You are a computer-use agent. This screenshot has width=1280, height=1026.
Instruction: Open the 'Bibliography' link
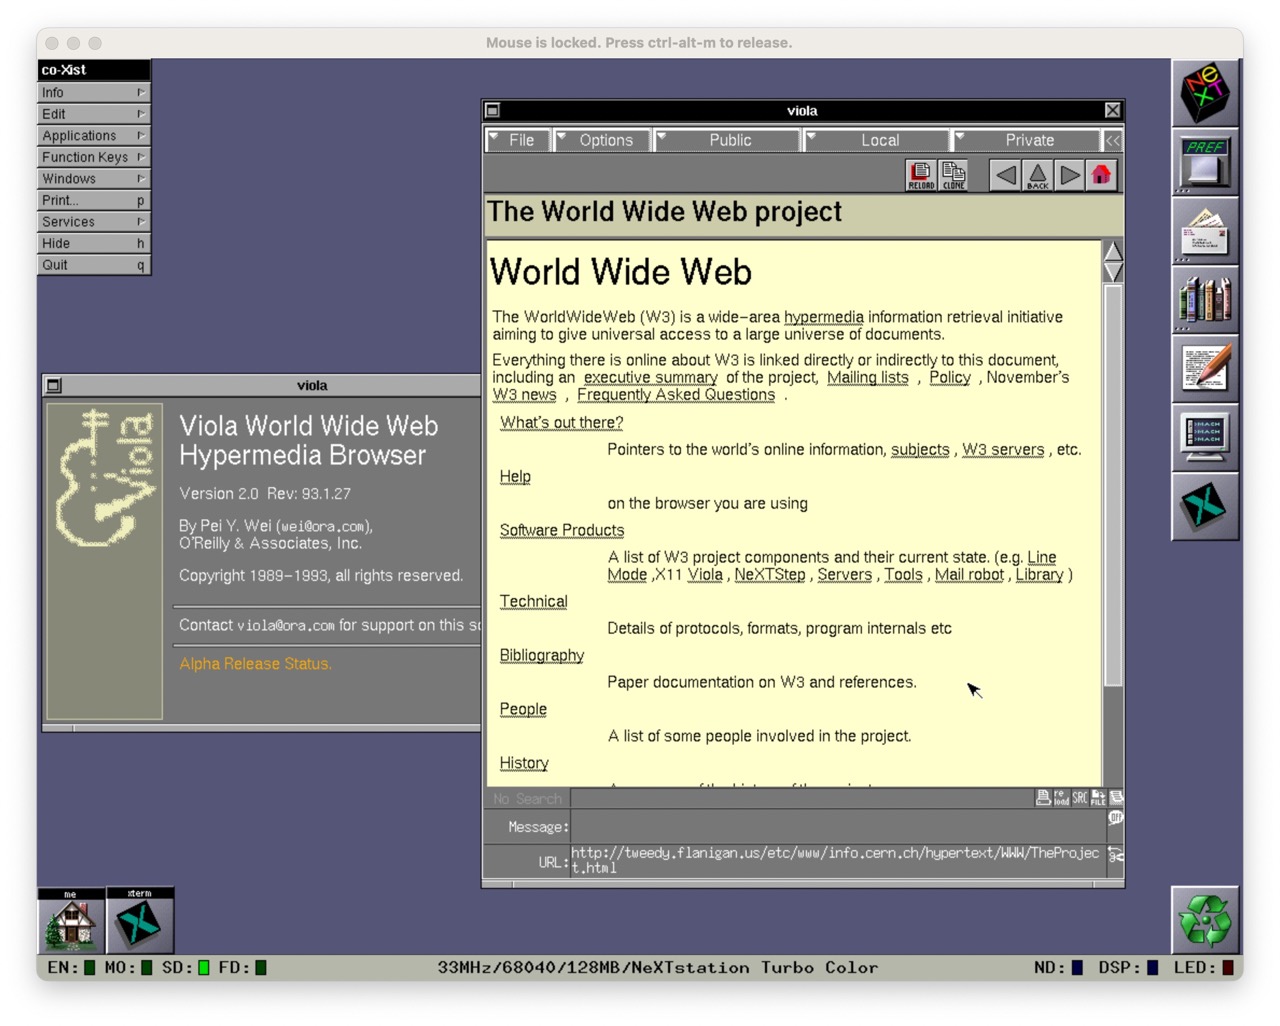(x=541, y=656)
